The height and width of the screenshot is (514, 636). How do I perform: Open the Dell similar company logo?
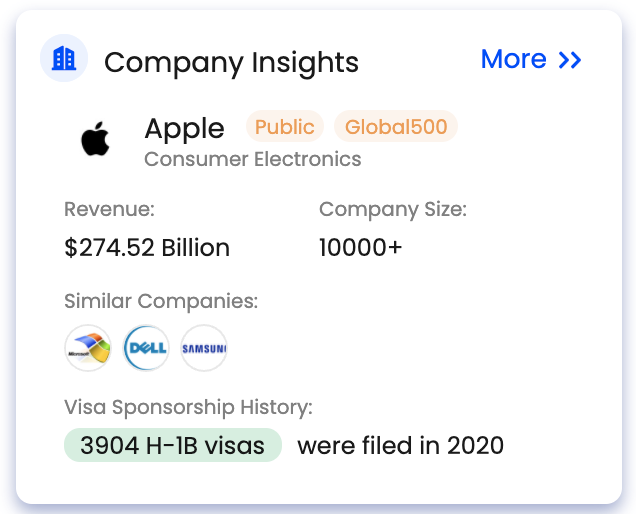pos(146,349)
